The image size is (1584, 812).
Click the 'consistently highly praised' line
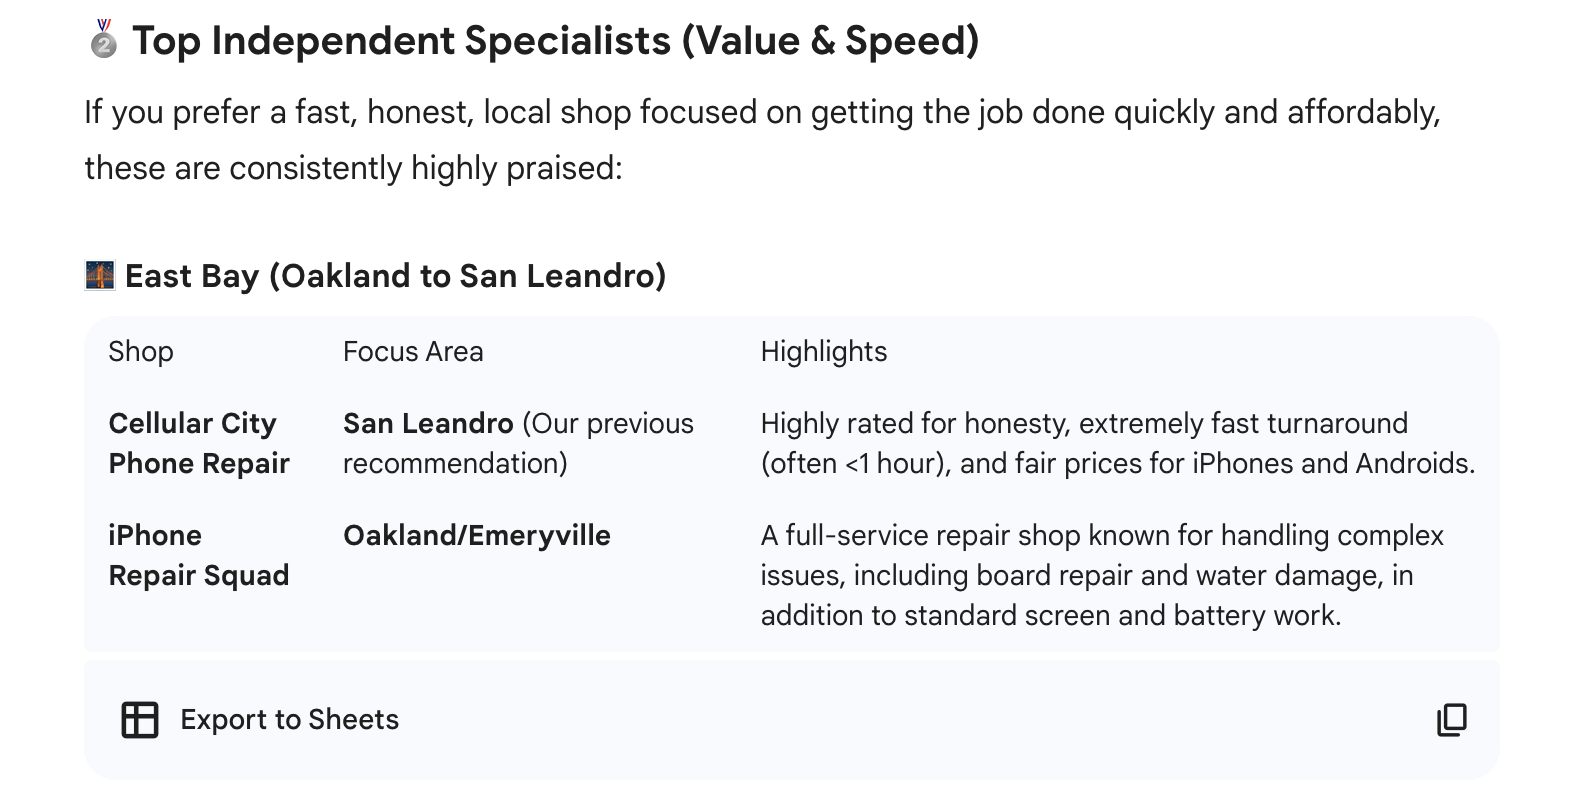(x=353, y=168)
